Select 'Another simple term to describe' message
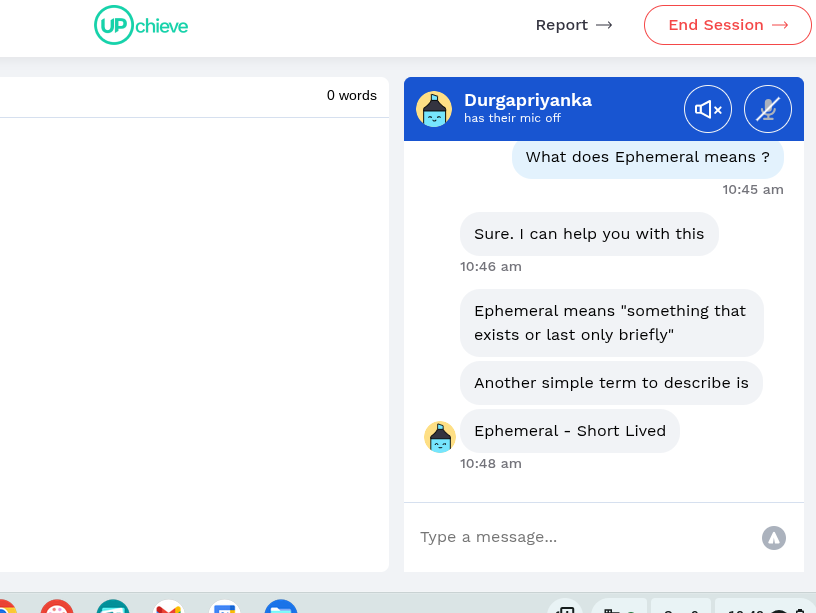The height and width of the screenshot is (613, 816). coord(611,383)
